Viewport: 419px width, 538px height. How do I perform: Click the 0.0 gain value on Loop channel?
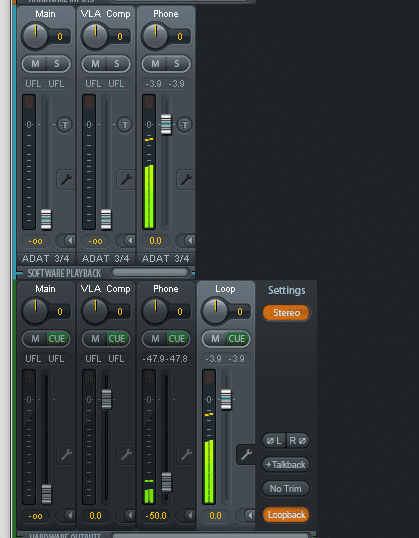[215, 516]
